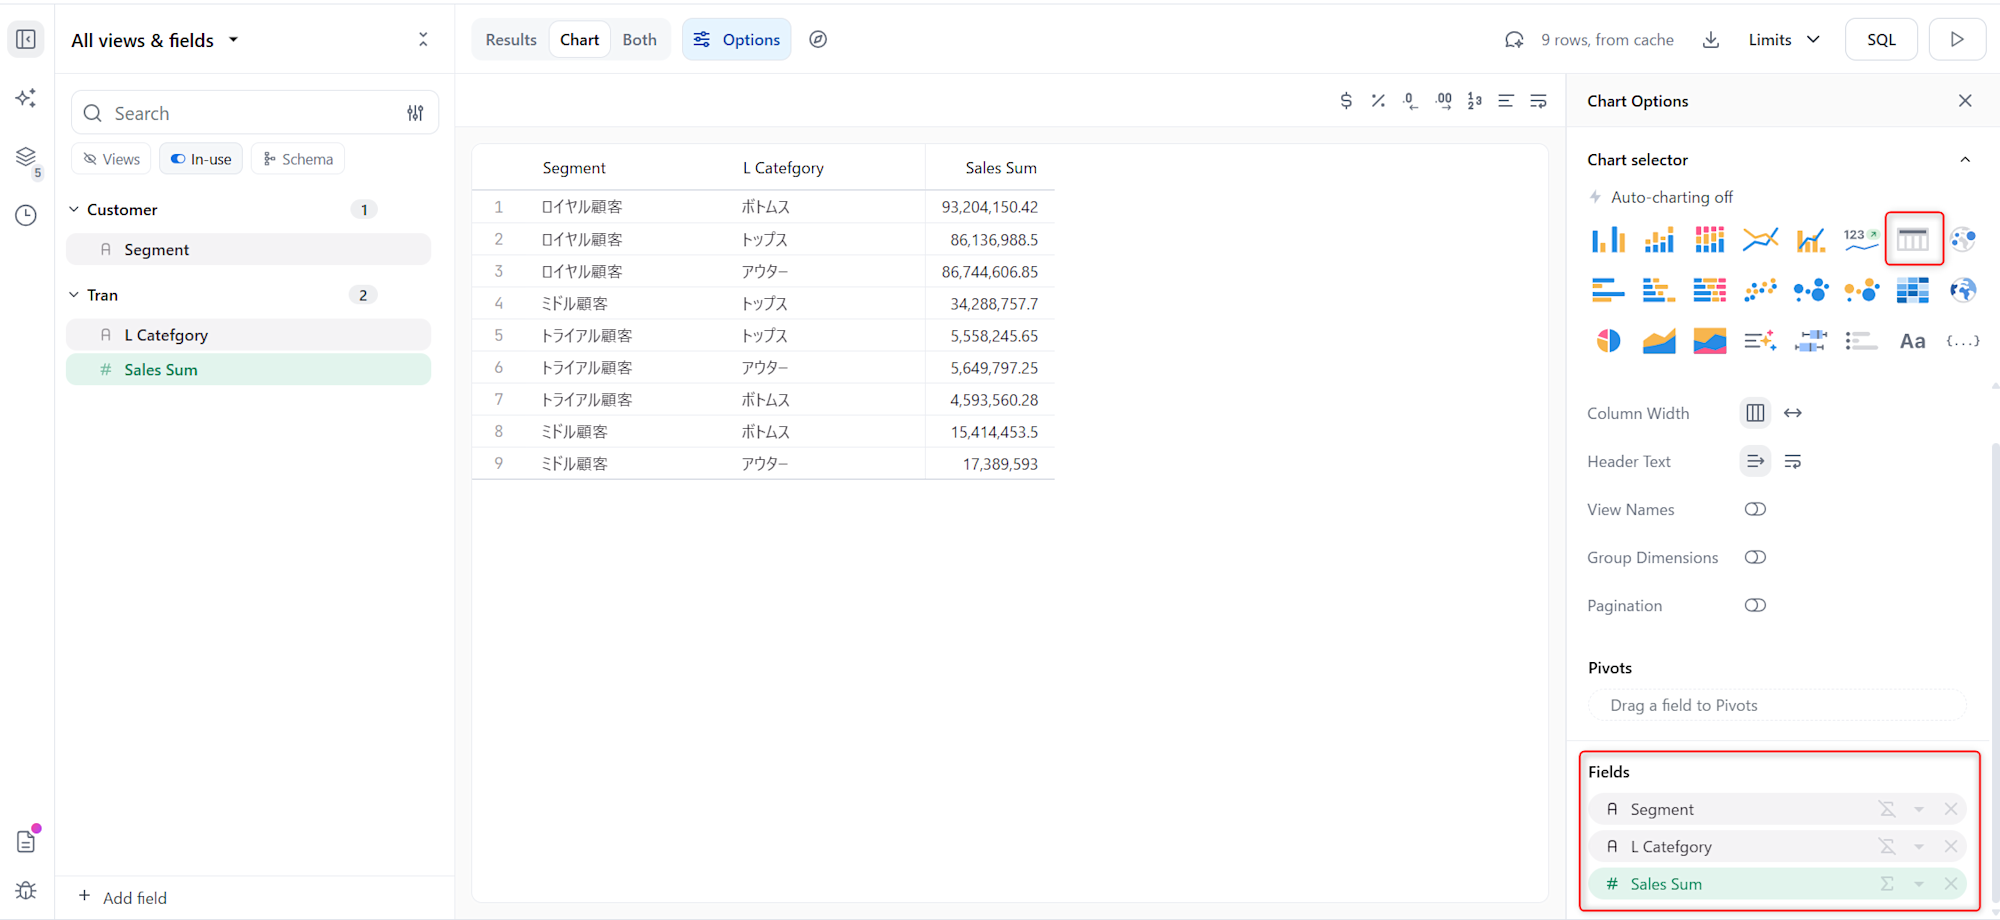Screen dimensions: 2000x920
Task: Run the query with play button
Action: pos(1957,40)
